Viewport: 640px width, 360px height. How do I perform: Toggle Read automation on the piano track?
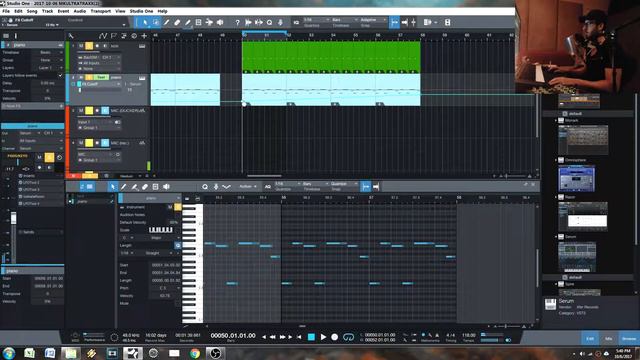[101, 78]
